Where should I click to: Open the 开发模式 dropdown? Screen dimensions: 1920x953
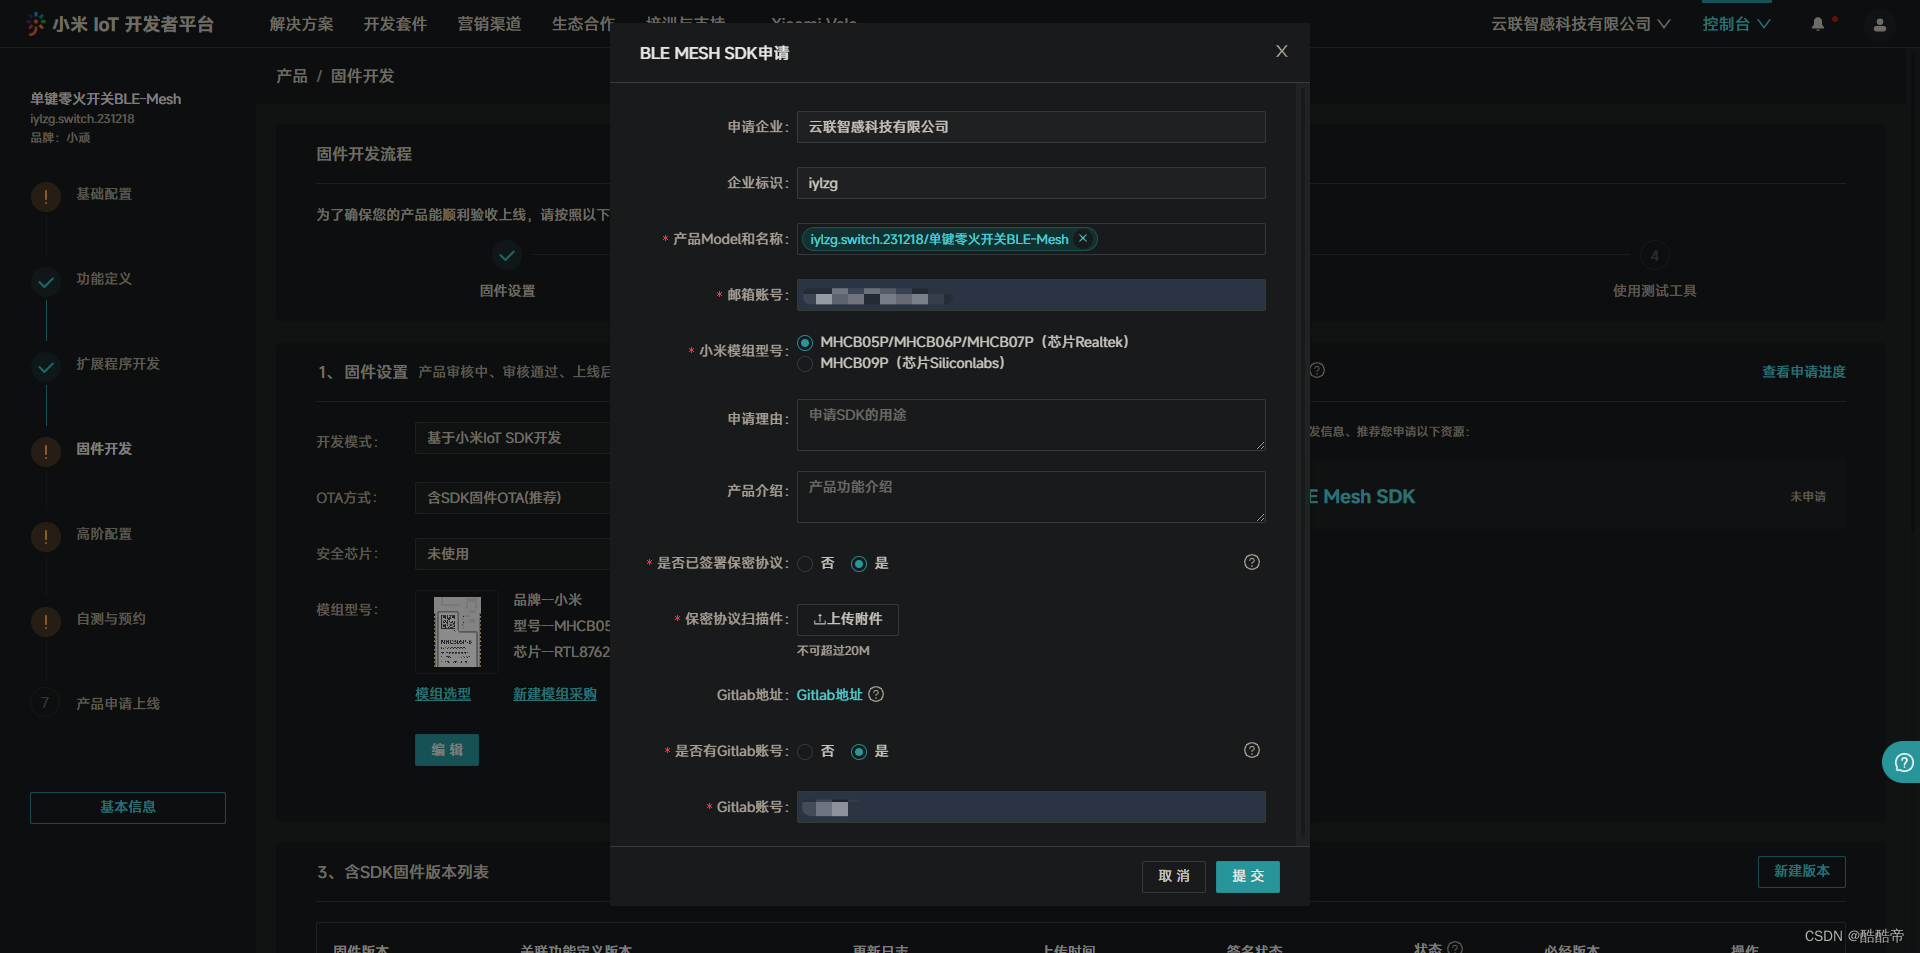512,438
